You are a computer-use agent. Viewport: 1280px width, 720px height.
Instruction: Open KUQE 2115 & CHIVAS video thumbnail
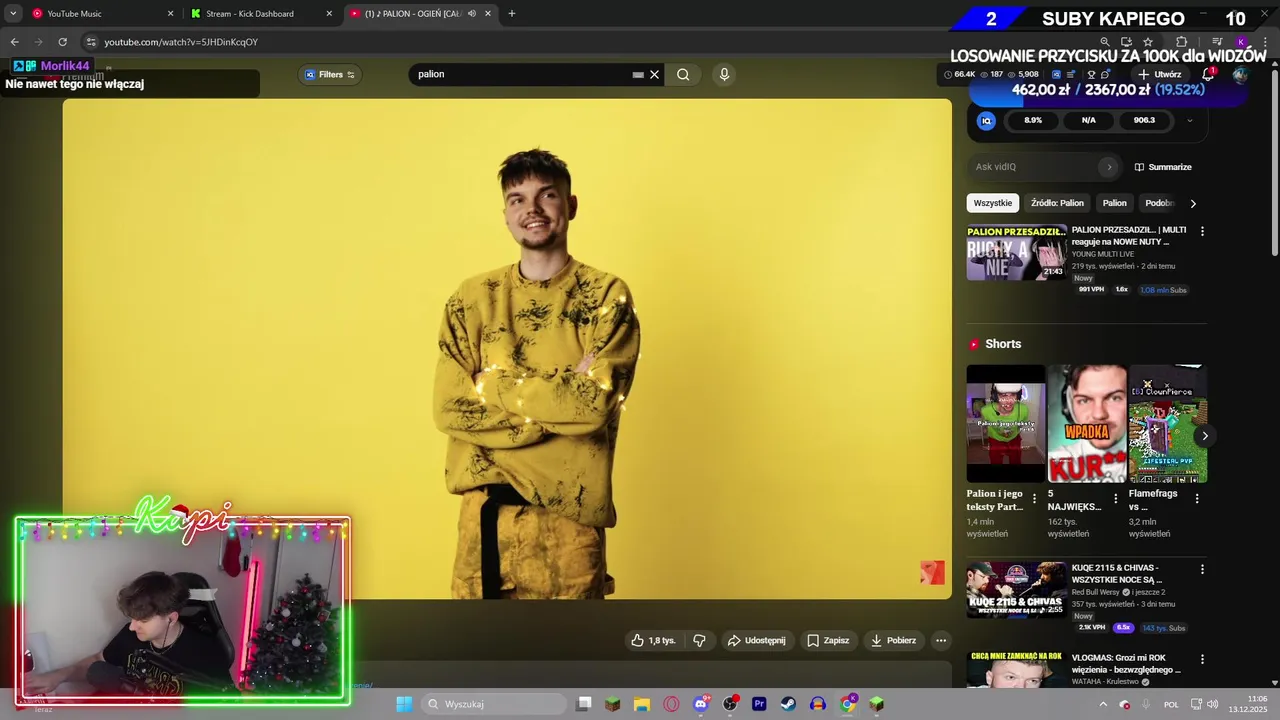coord(1016,590)
